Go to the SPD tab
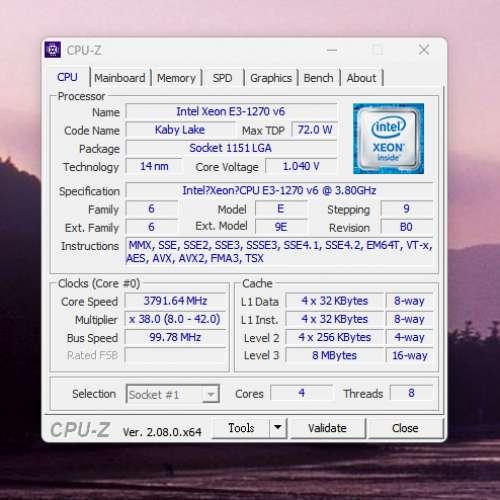 [222, 78]
